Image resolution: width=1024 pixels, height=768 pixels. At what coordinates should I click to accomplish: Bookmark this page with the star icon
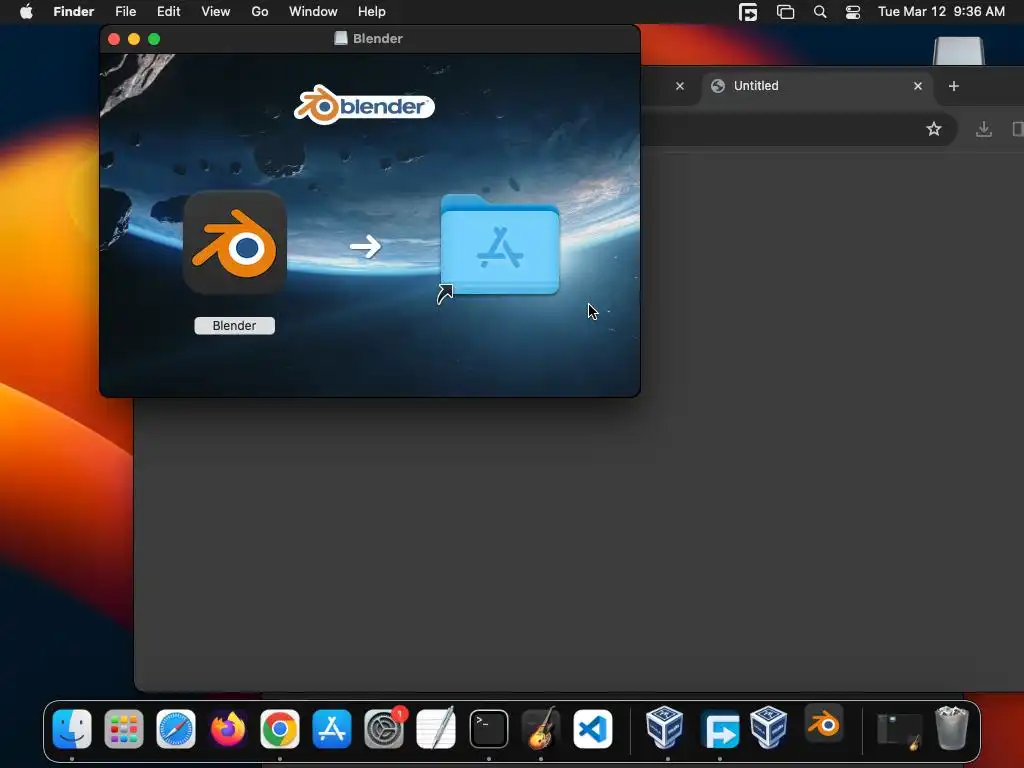(934, 129)
